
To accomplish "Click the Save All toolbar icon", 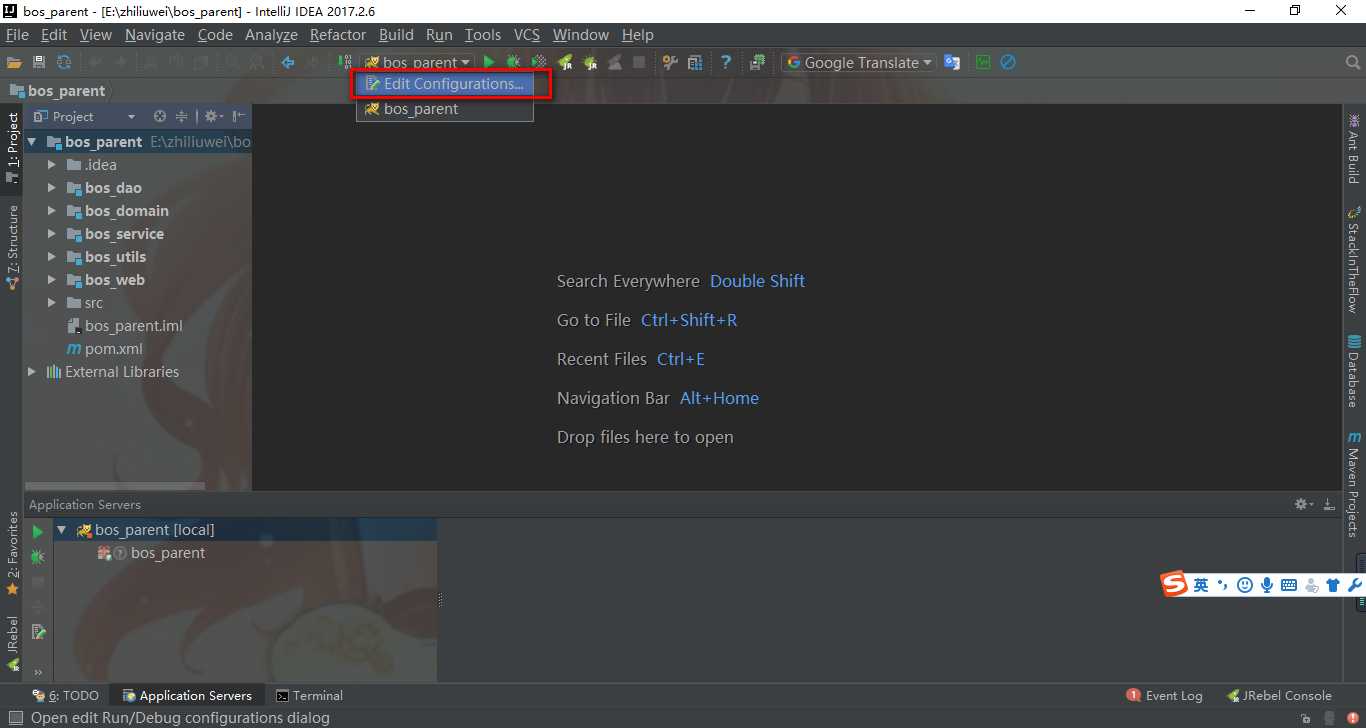I will [x=39, y=62].
